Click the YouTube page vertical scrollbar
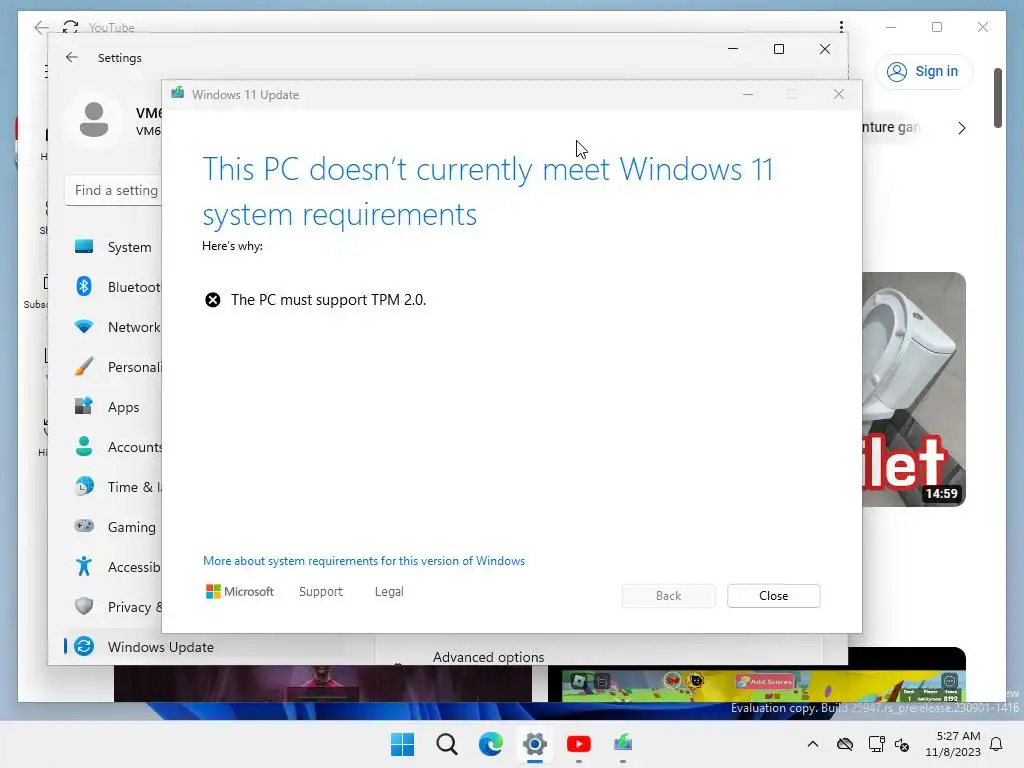The height and width of the screenshot is (768, 1024). (x=998, y=98)
